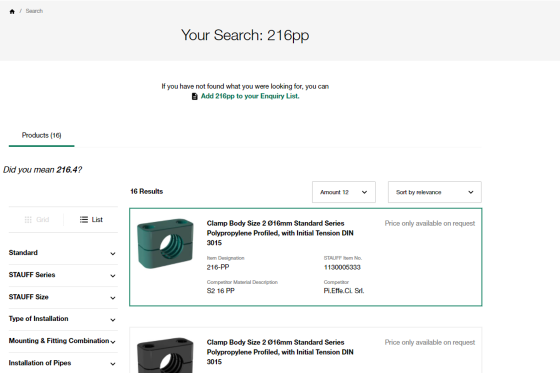Click the Grid view icon
This screenshot has width=560, height=373.
click(x=28, y=220)
